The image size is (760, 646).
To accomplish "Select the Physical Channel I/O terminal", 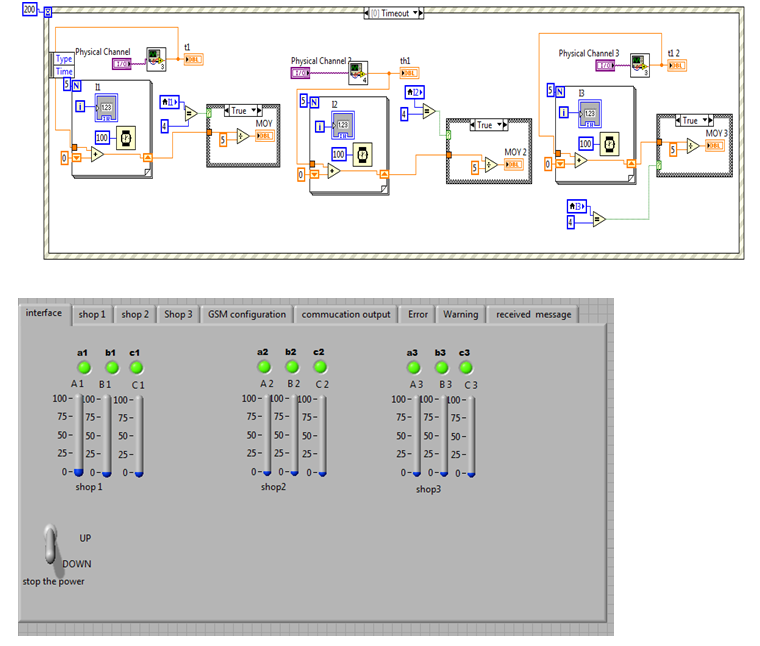I will pos(122,64).
